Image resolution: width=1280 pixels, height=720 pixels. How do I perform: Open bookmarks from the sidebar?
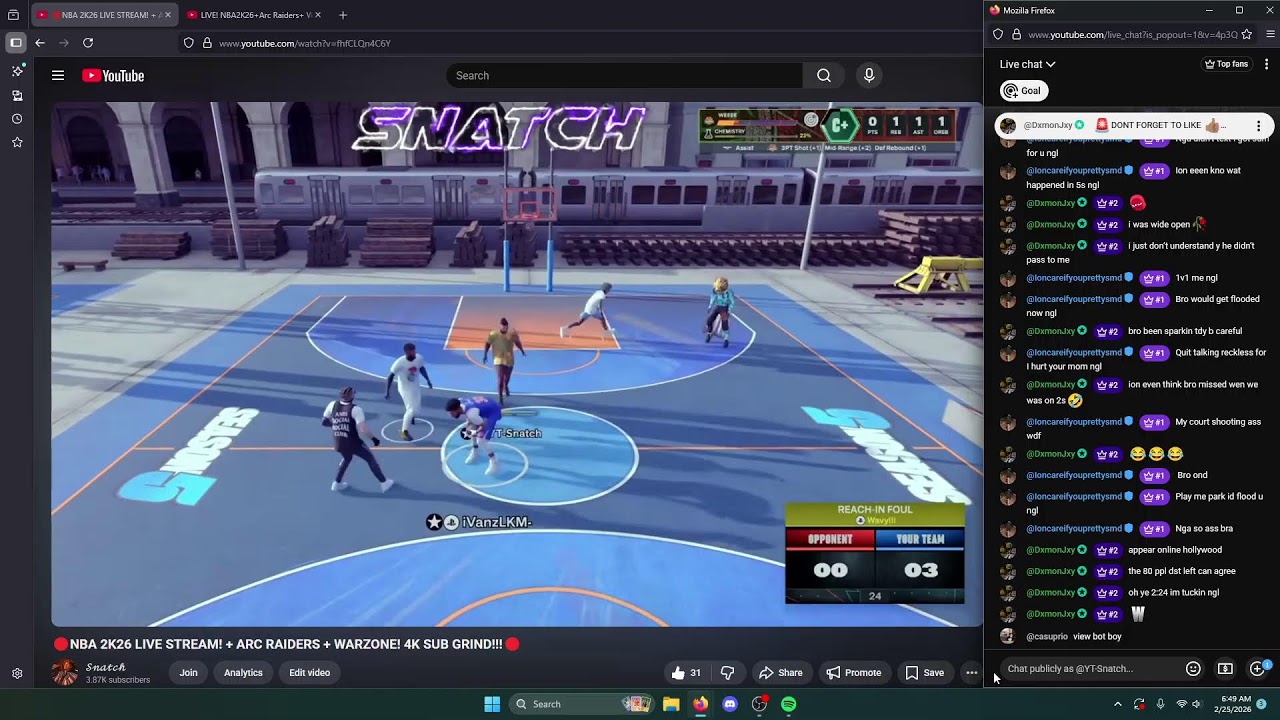click(x=17, y=142)
